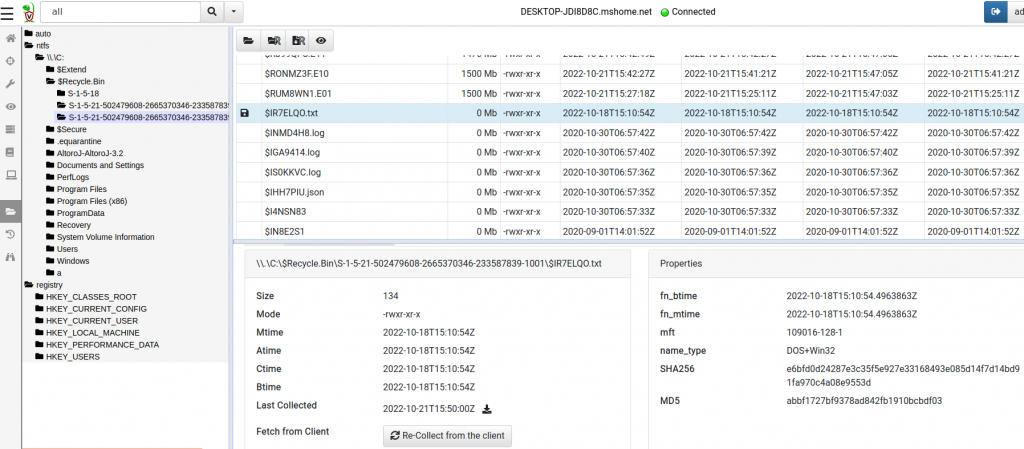
Task: Open Notebooks book icon in sidebar
Action: [x=10, y=152]
